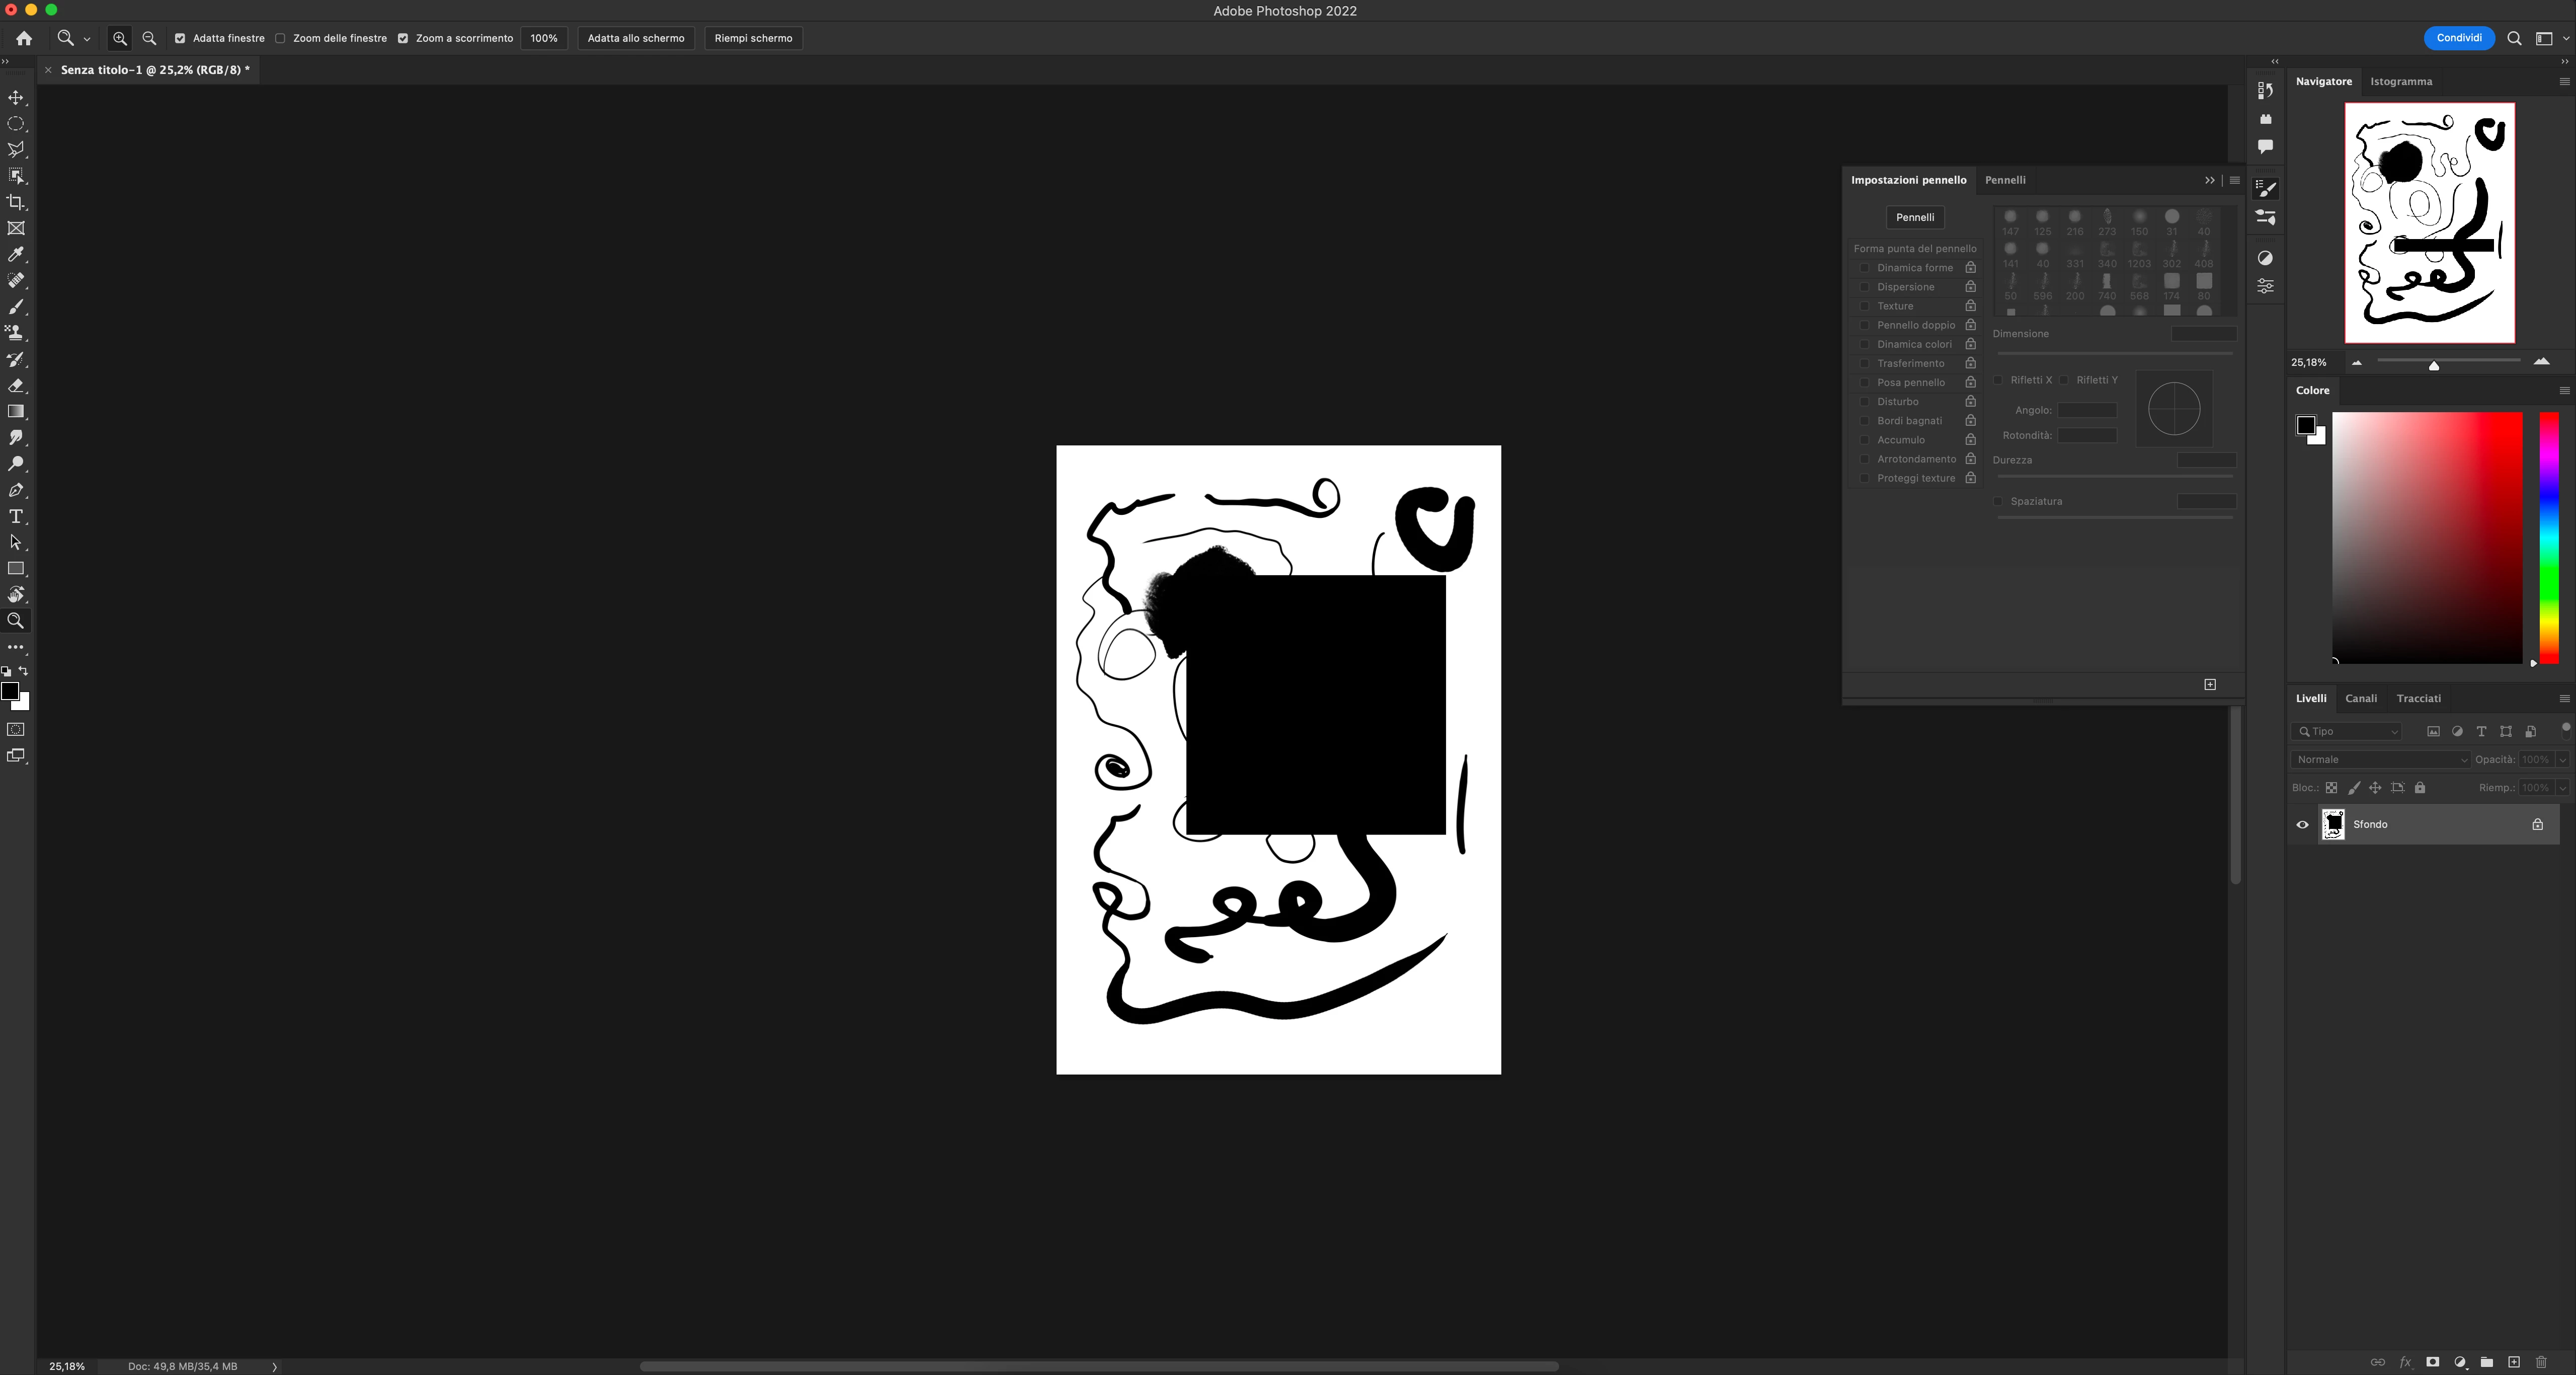The image size is (2576, 1375).
Task: Select the Crop tool
Action: pyautogui.click(x=16, y=202)
